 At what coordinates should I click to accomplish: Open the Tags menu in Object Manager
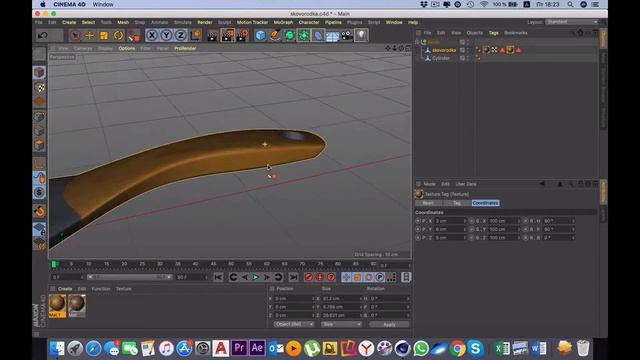[x=493, y=33]
